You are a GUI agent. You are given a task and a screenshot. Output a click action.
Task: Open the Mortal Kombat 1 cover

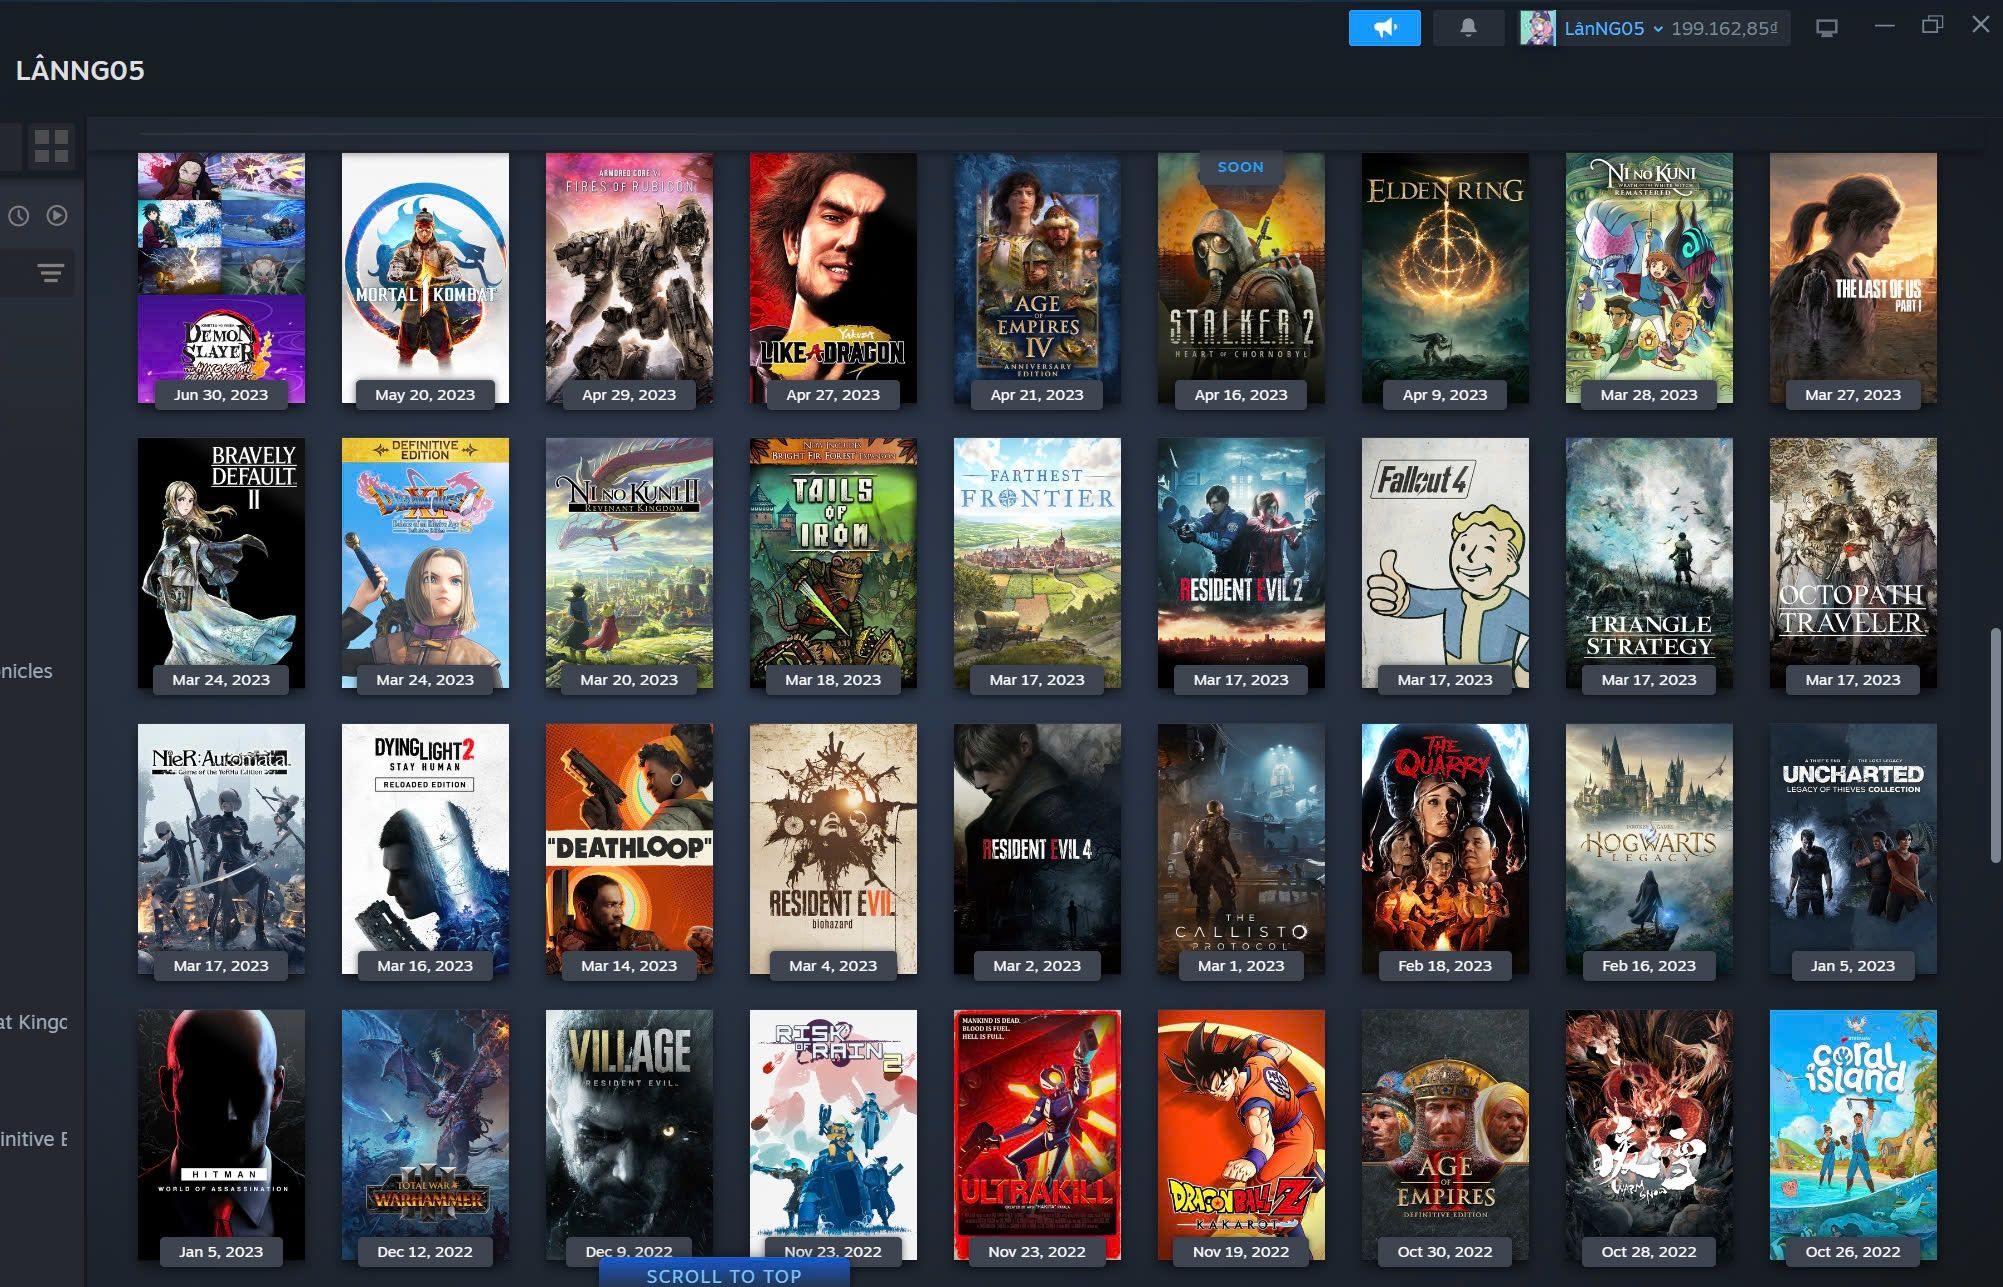[425, 278]
